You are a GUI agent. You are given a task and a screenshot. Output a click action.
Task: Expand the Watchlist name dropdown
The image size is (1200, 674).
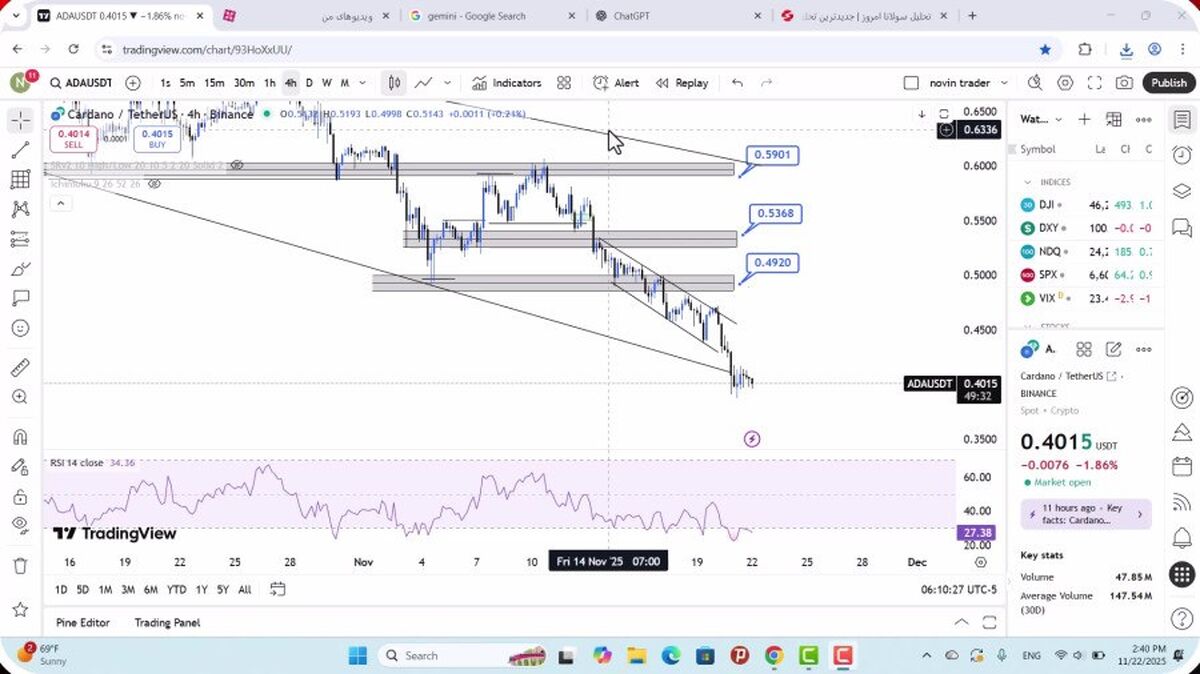point(1041,119)
